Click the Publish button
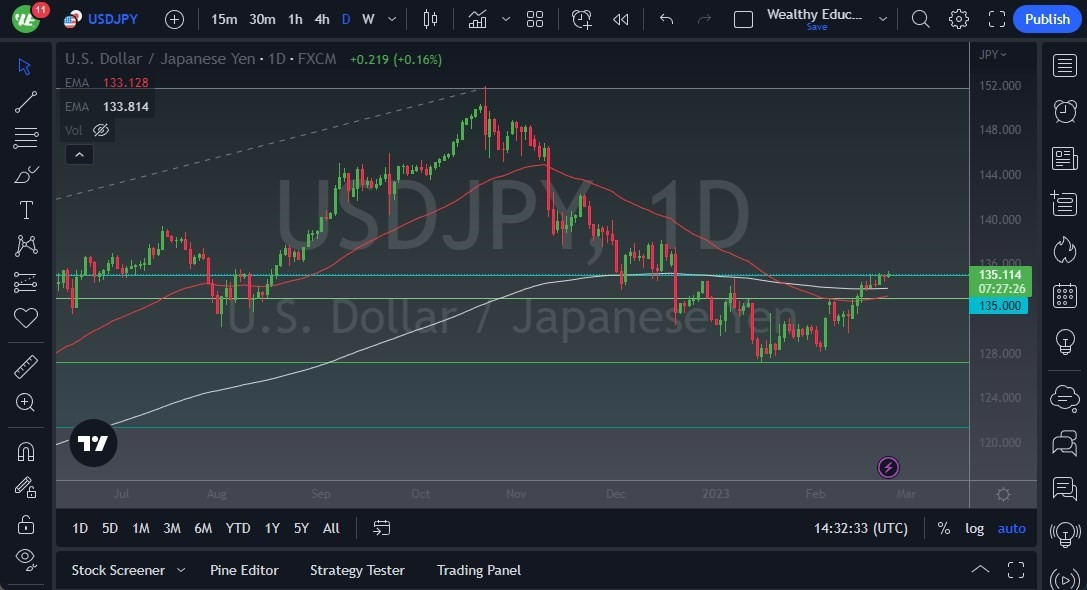Screen dimensions: 1087x590 1046,18
